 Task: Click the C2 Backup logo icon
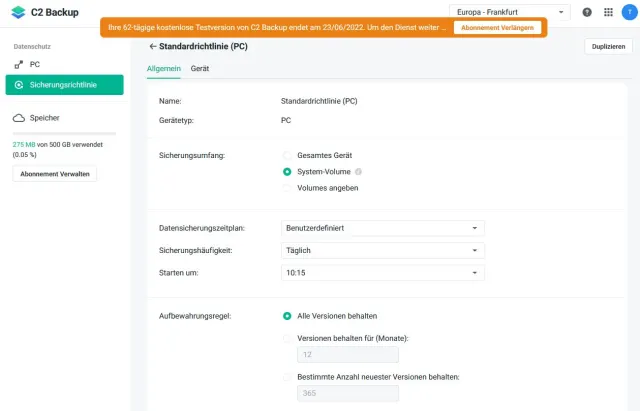pyautogui.click(x=18, y=12)
